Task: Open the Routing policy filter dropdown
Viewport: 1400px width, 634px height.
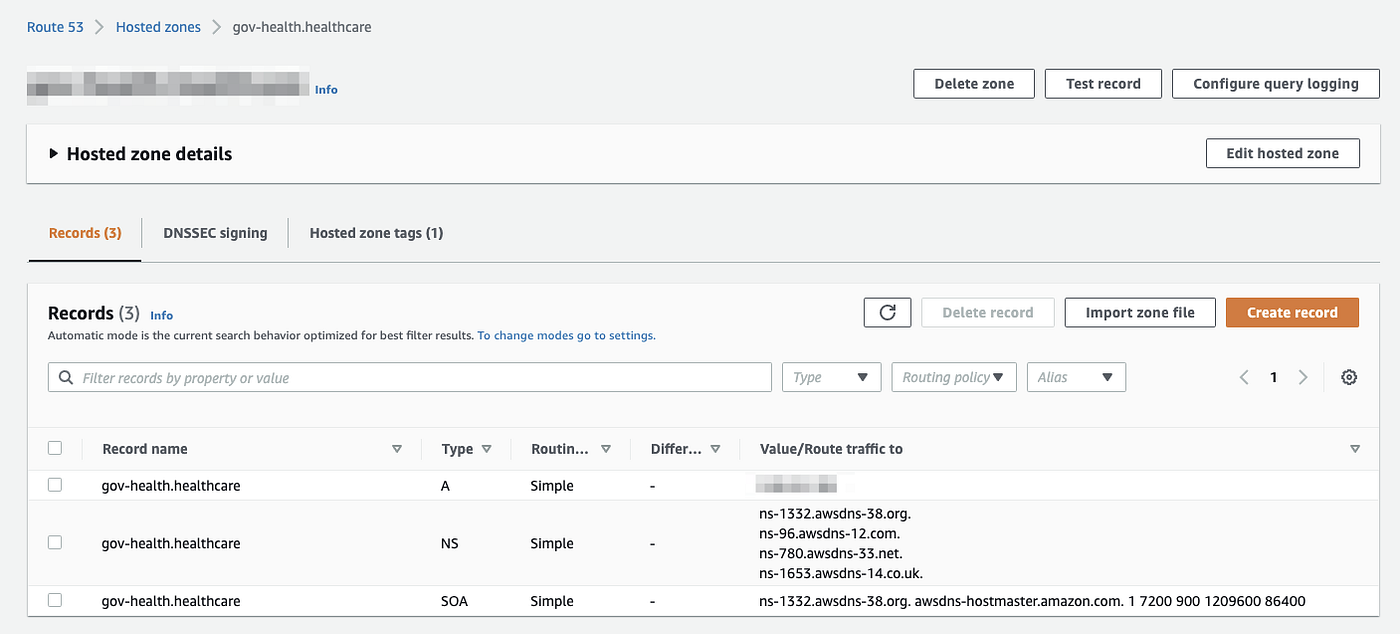Action: click(x=953, y=377)
